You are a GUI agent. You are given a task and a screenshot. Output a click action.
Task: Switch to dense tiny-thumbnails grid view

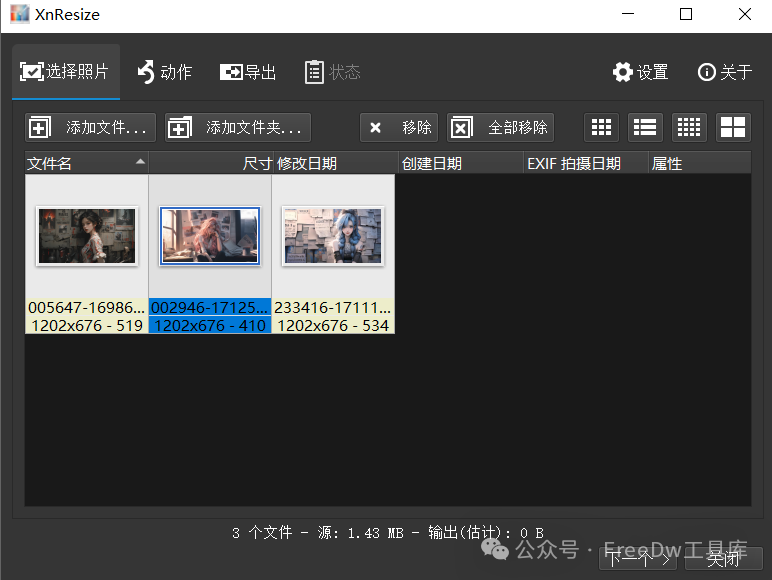[689, 128]
